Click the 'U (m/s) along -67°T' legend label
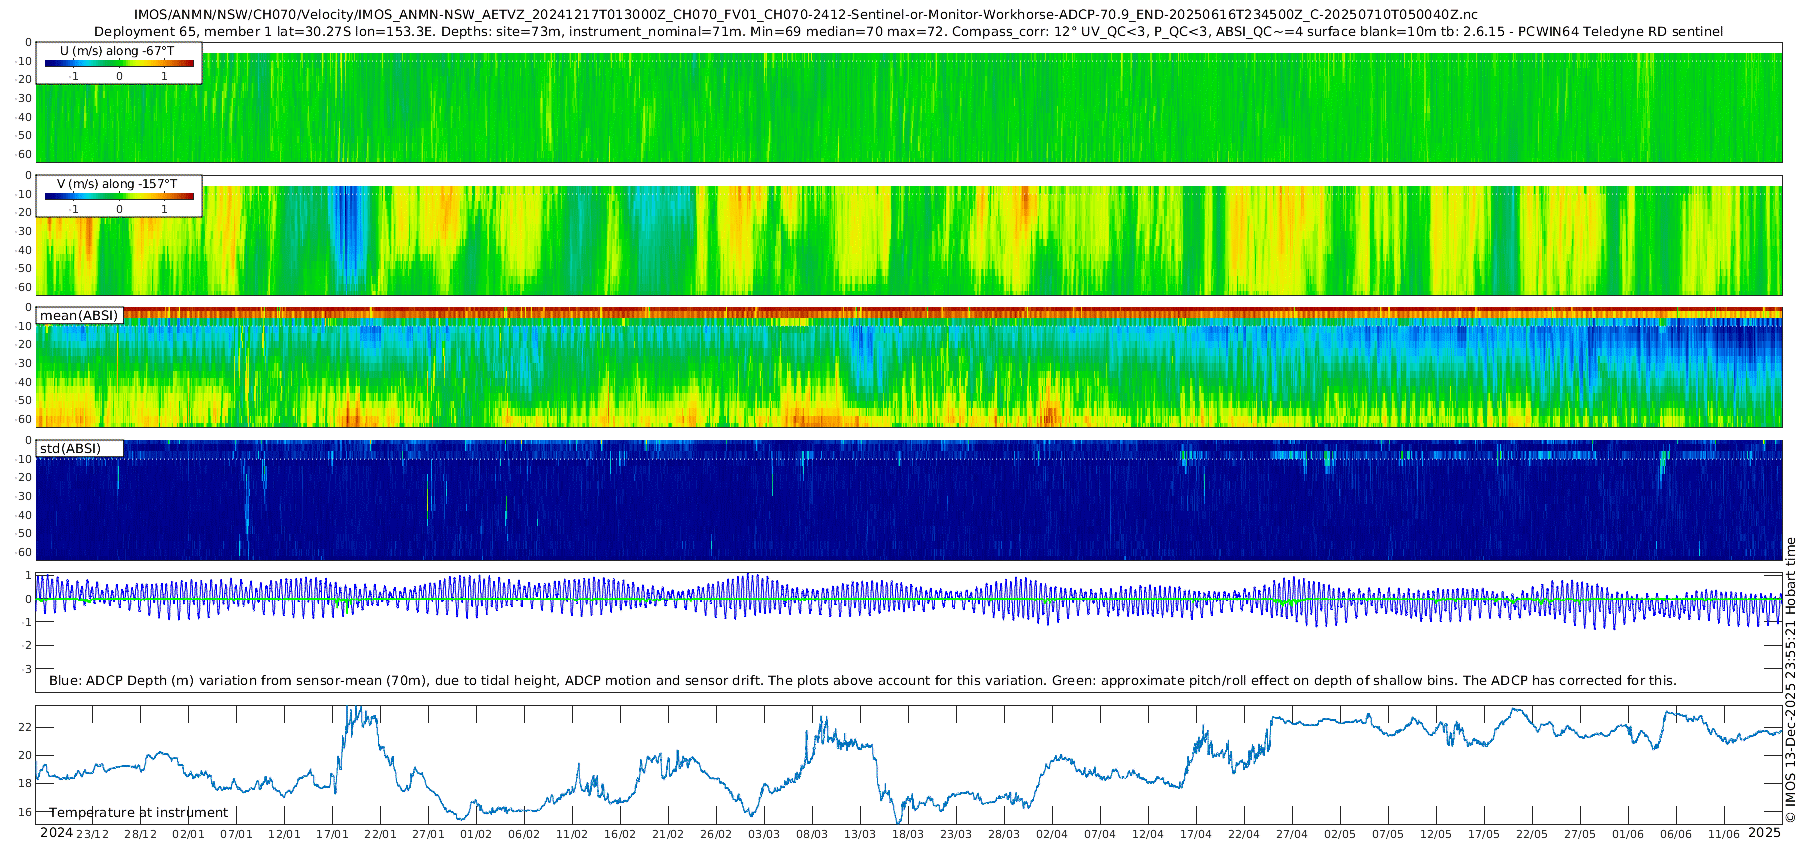Screen dimensions: 1800x850 (117, 51)
